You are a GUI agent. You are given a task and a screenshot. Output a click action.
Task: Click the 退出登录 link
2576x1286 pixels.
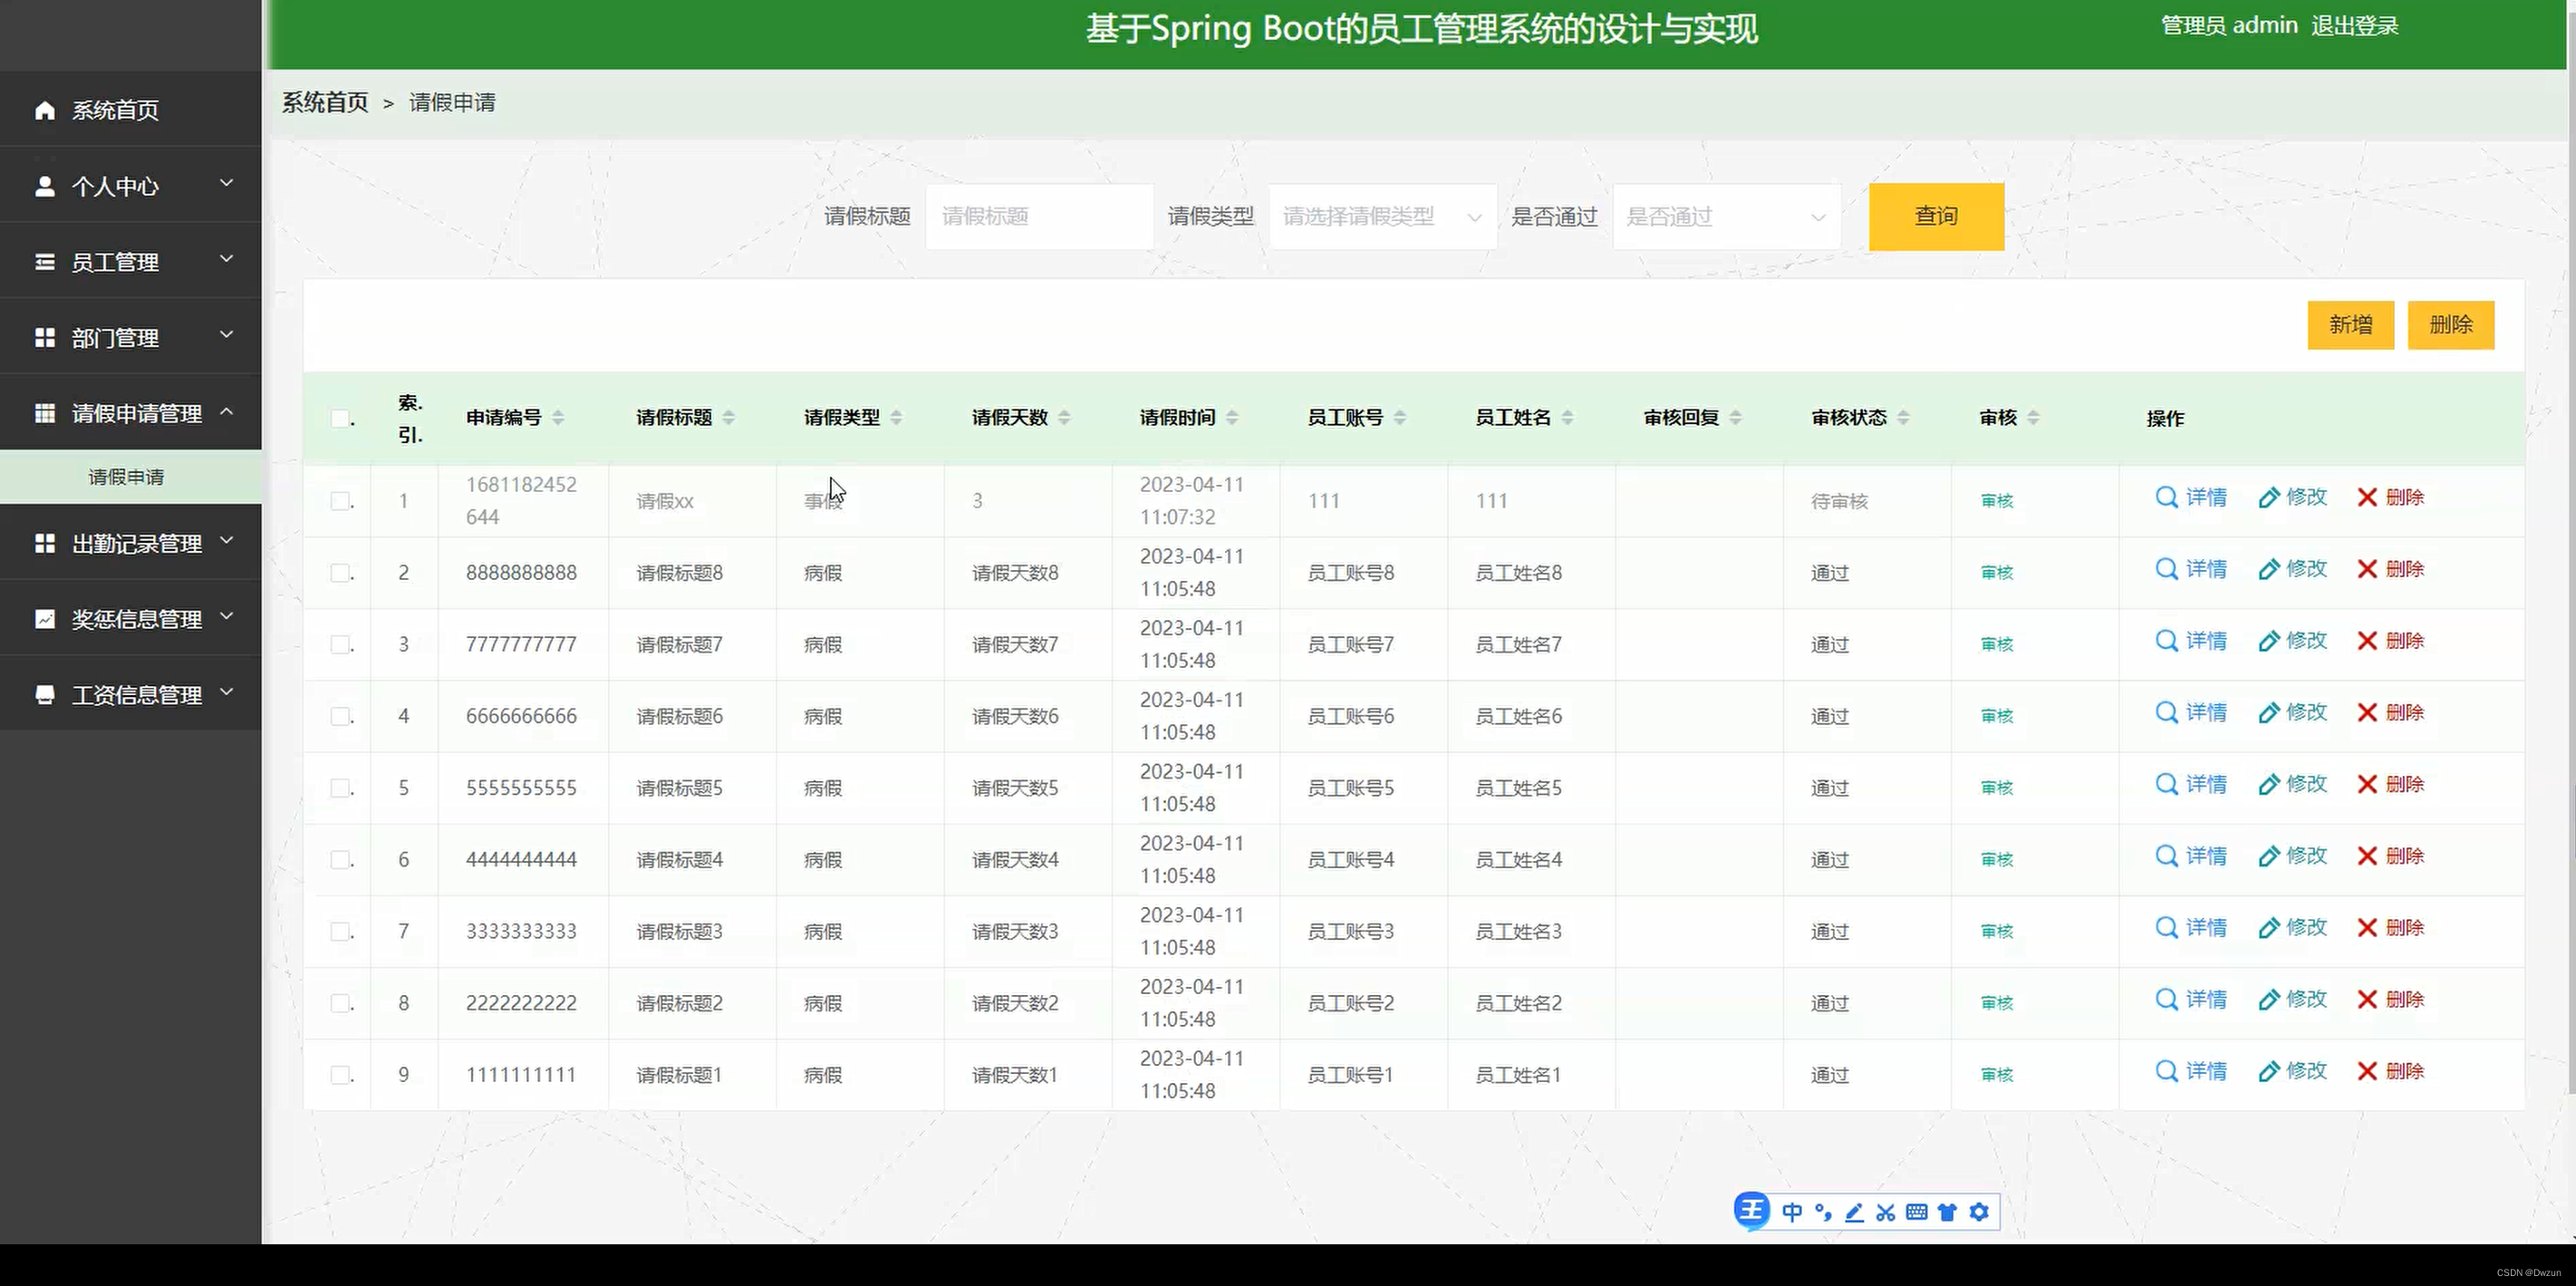pyautogui.click(x=2354, y=26)
